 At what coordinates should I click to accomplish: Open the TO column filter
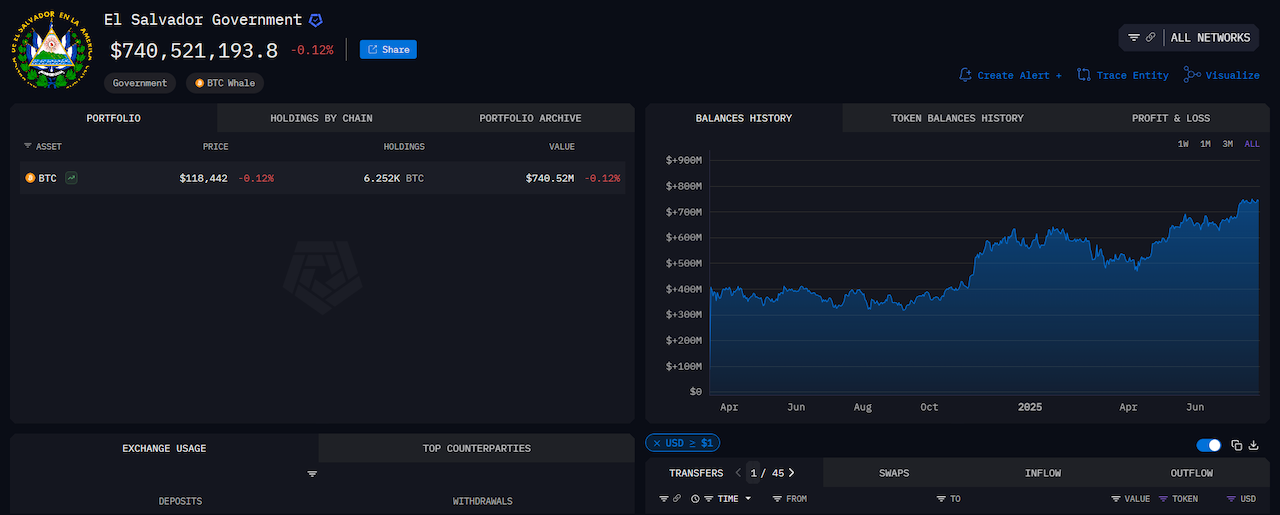pyautogui.click(x=941, y=498)
